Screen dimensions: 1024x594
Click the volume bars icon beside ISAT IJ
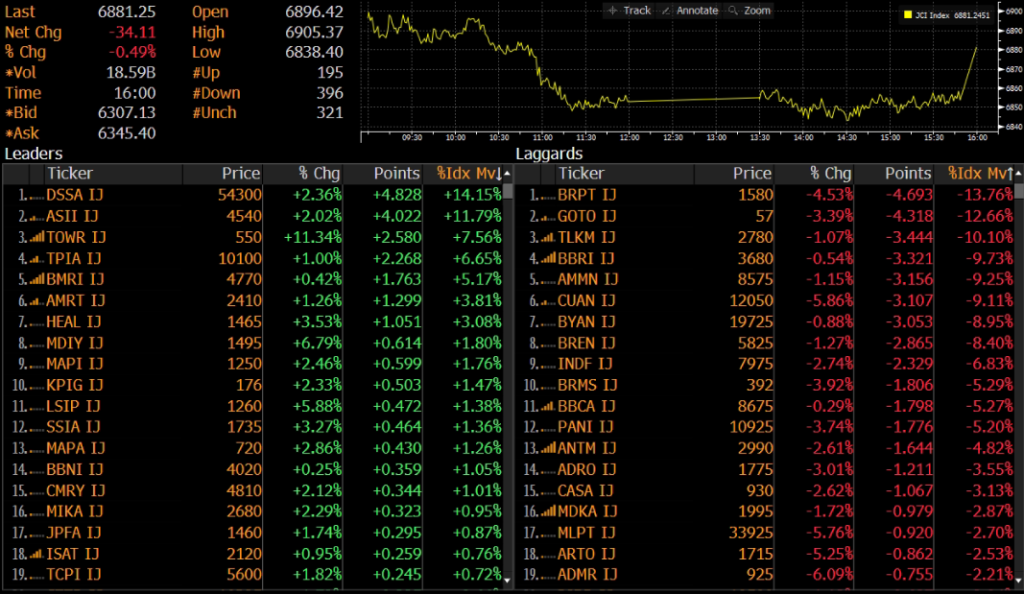click(x=37, y=554)
